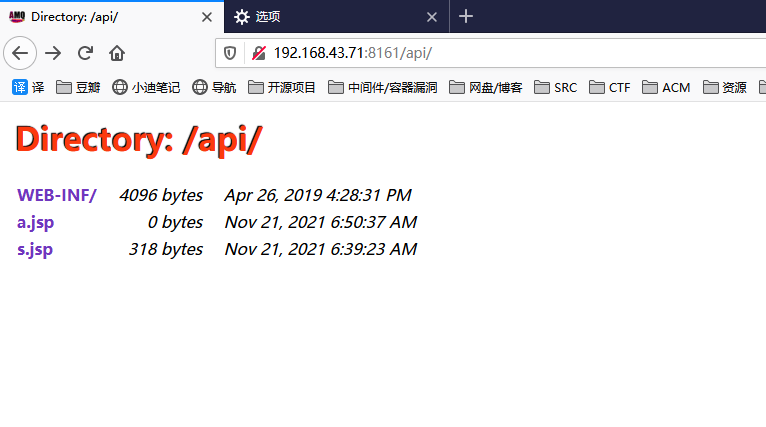Close the 选项 tab
The image size is (766, 427).
432,17
